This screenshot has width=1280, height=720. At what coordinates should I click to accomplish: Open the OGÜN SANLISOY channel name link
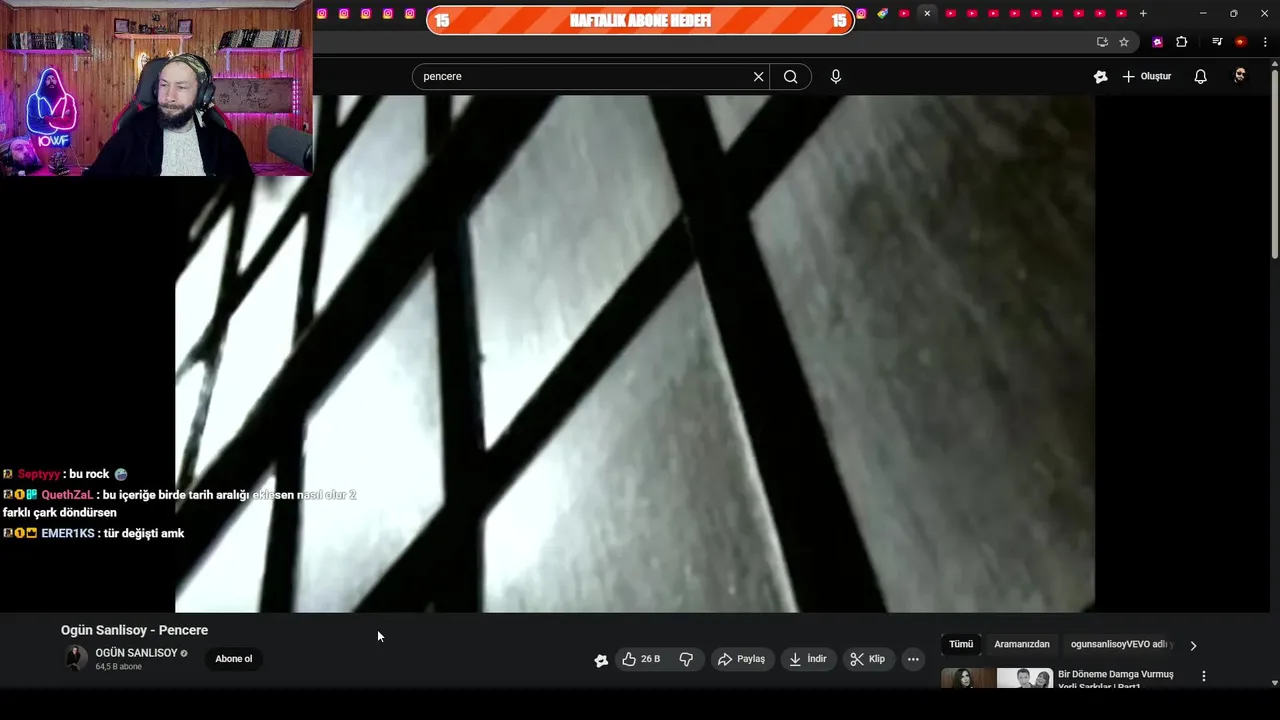point(136,653)
